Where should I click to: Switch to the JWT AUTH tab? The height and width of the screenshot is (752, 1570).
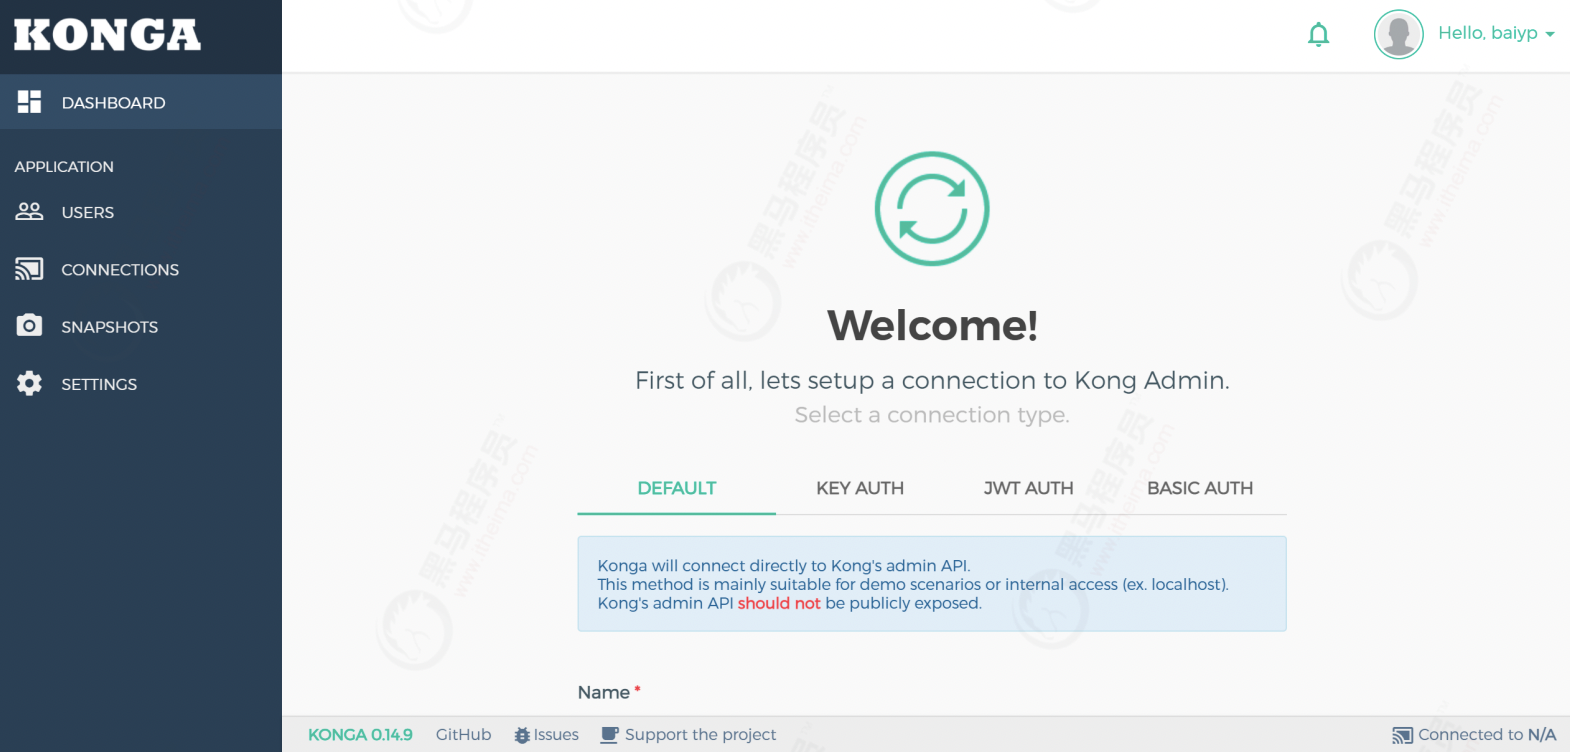point(1028,488)
